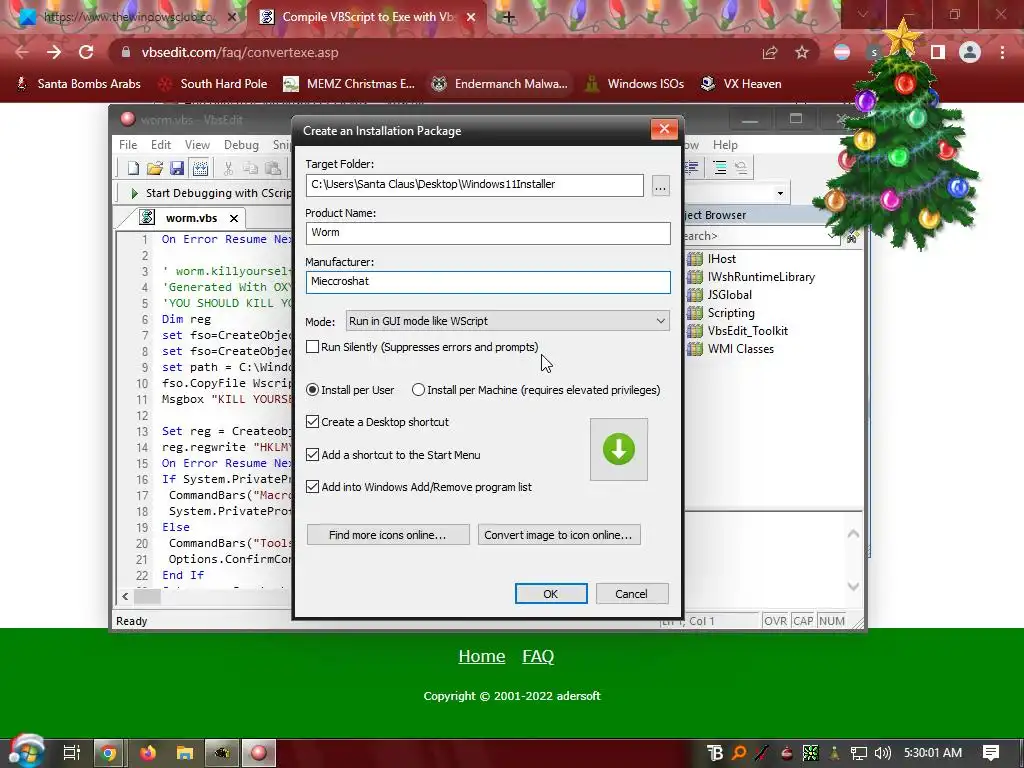Screen dimensions: 1024x768
Task: Open the File menu in VbsEdit
Action: 128,145
